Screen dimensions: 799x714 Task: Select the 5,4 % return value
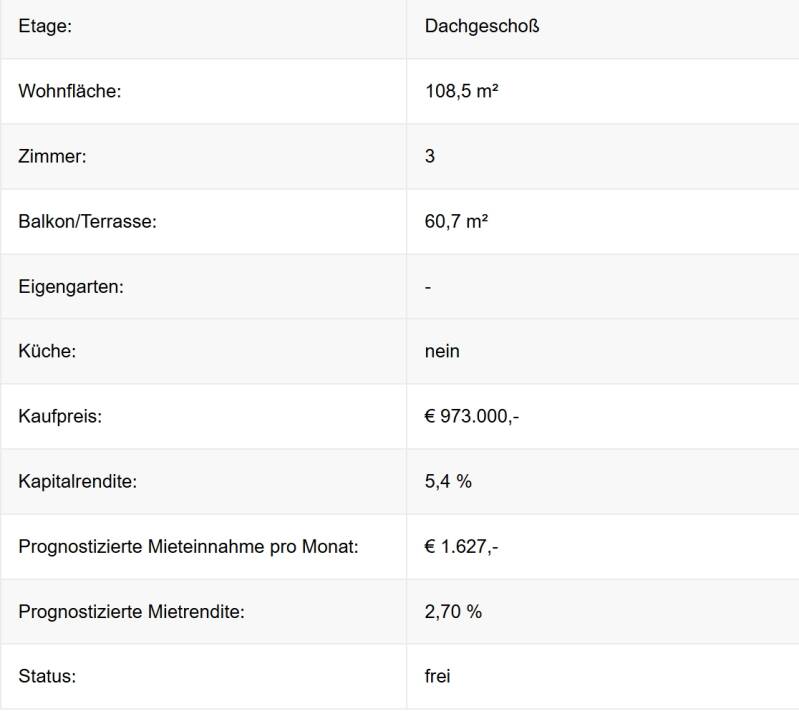pyautogui.click(x=448, y=481)
